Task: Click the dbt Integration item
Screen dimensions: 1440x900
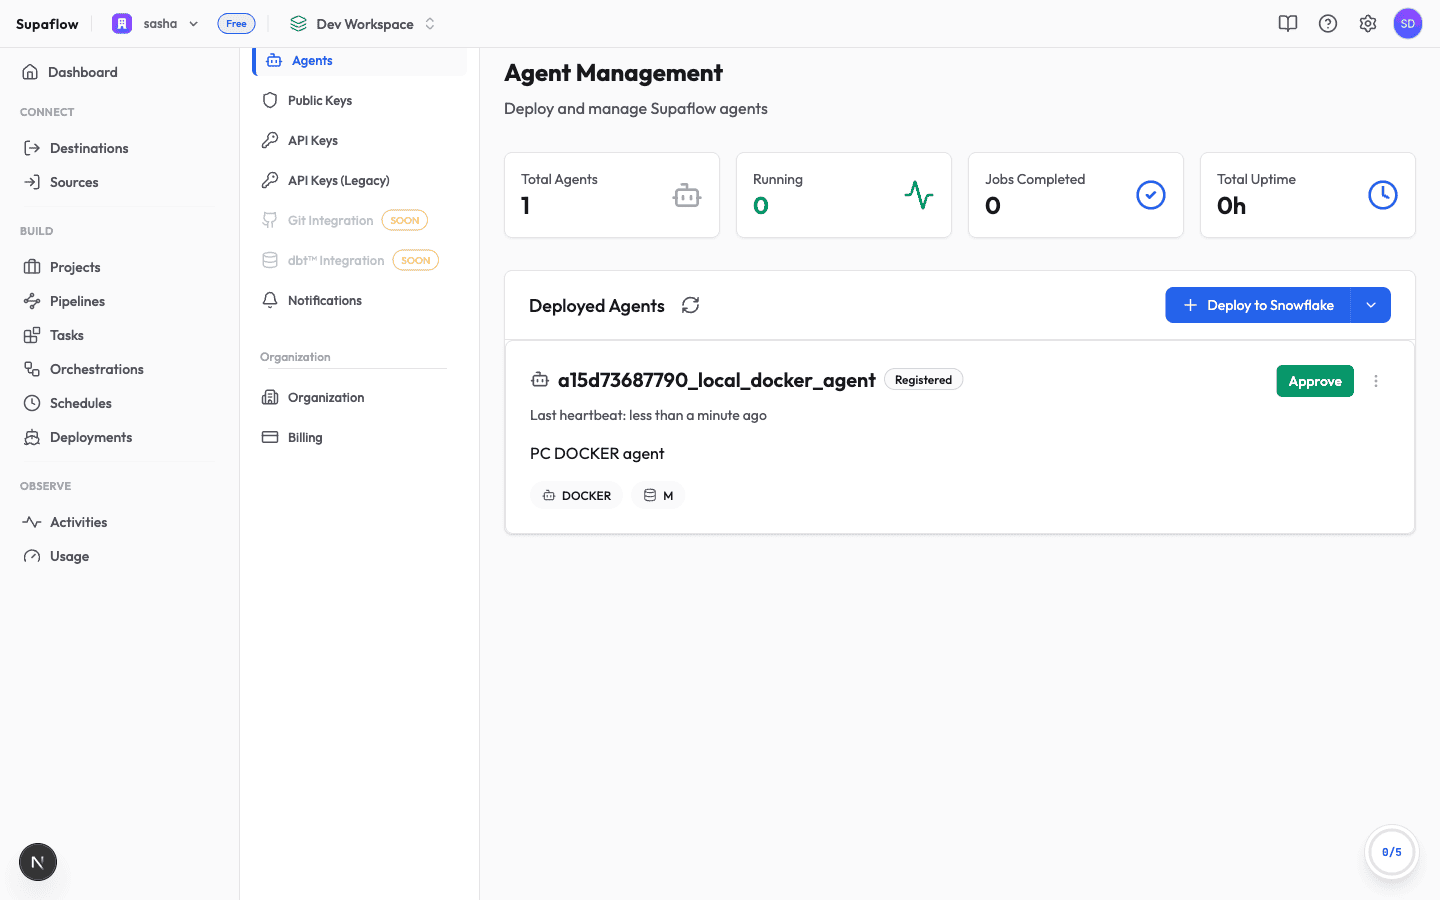Action: point(336,260)
